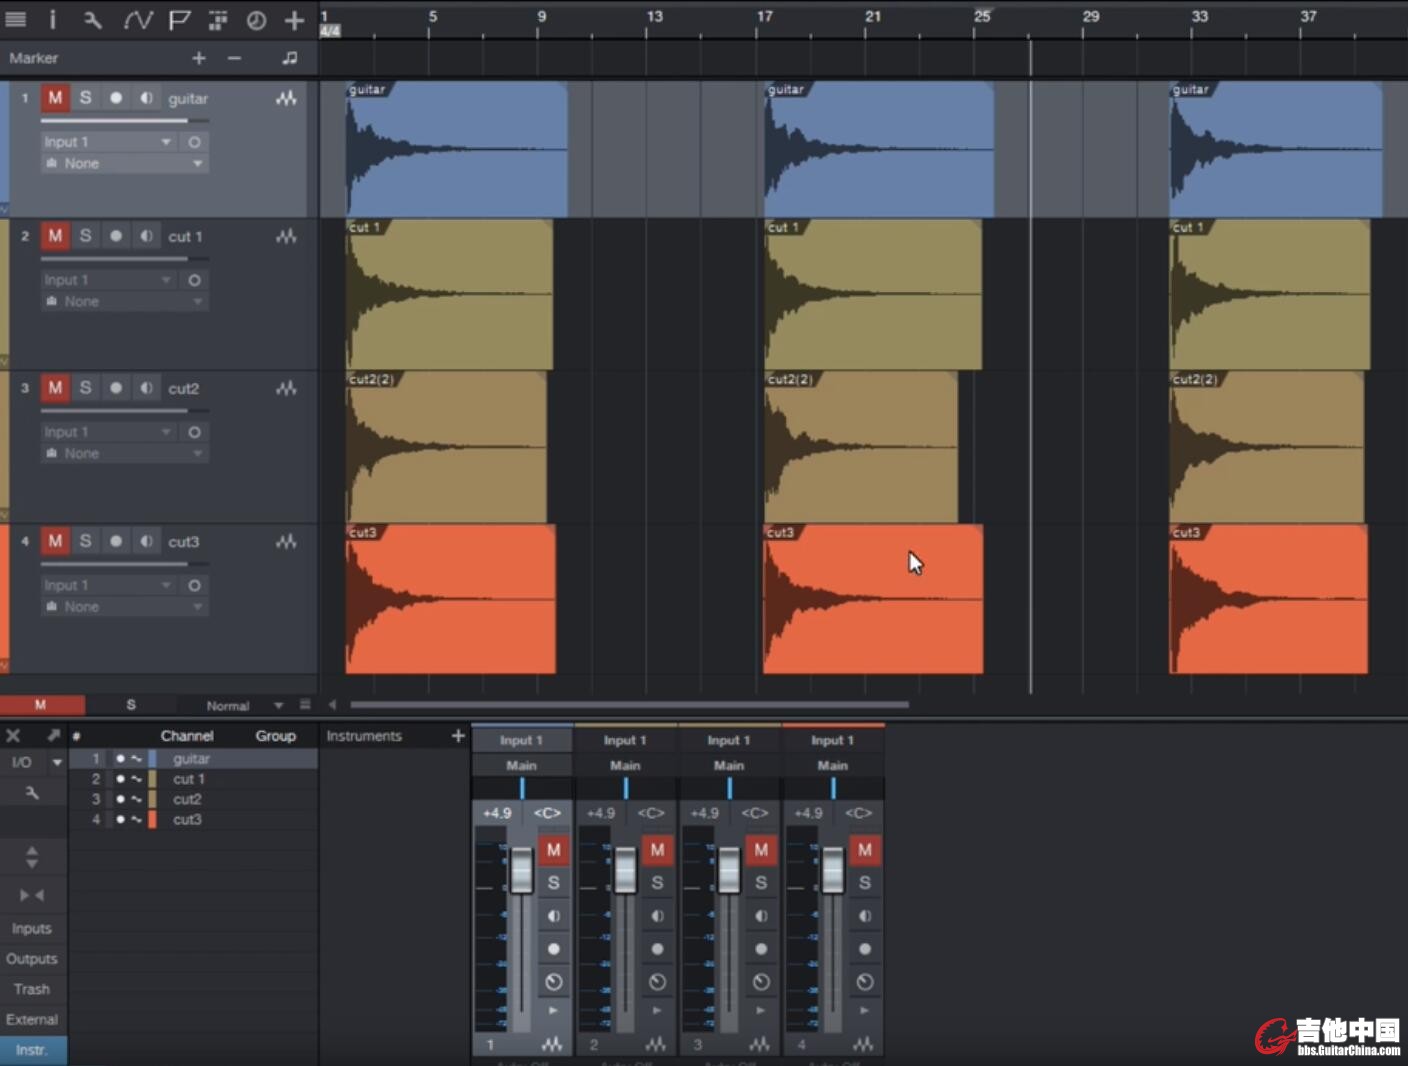The width and height of the screenshot is (1408, 1066).
Task: Click channel 2 pan <C> control
Action: pos(651,813)
